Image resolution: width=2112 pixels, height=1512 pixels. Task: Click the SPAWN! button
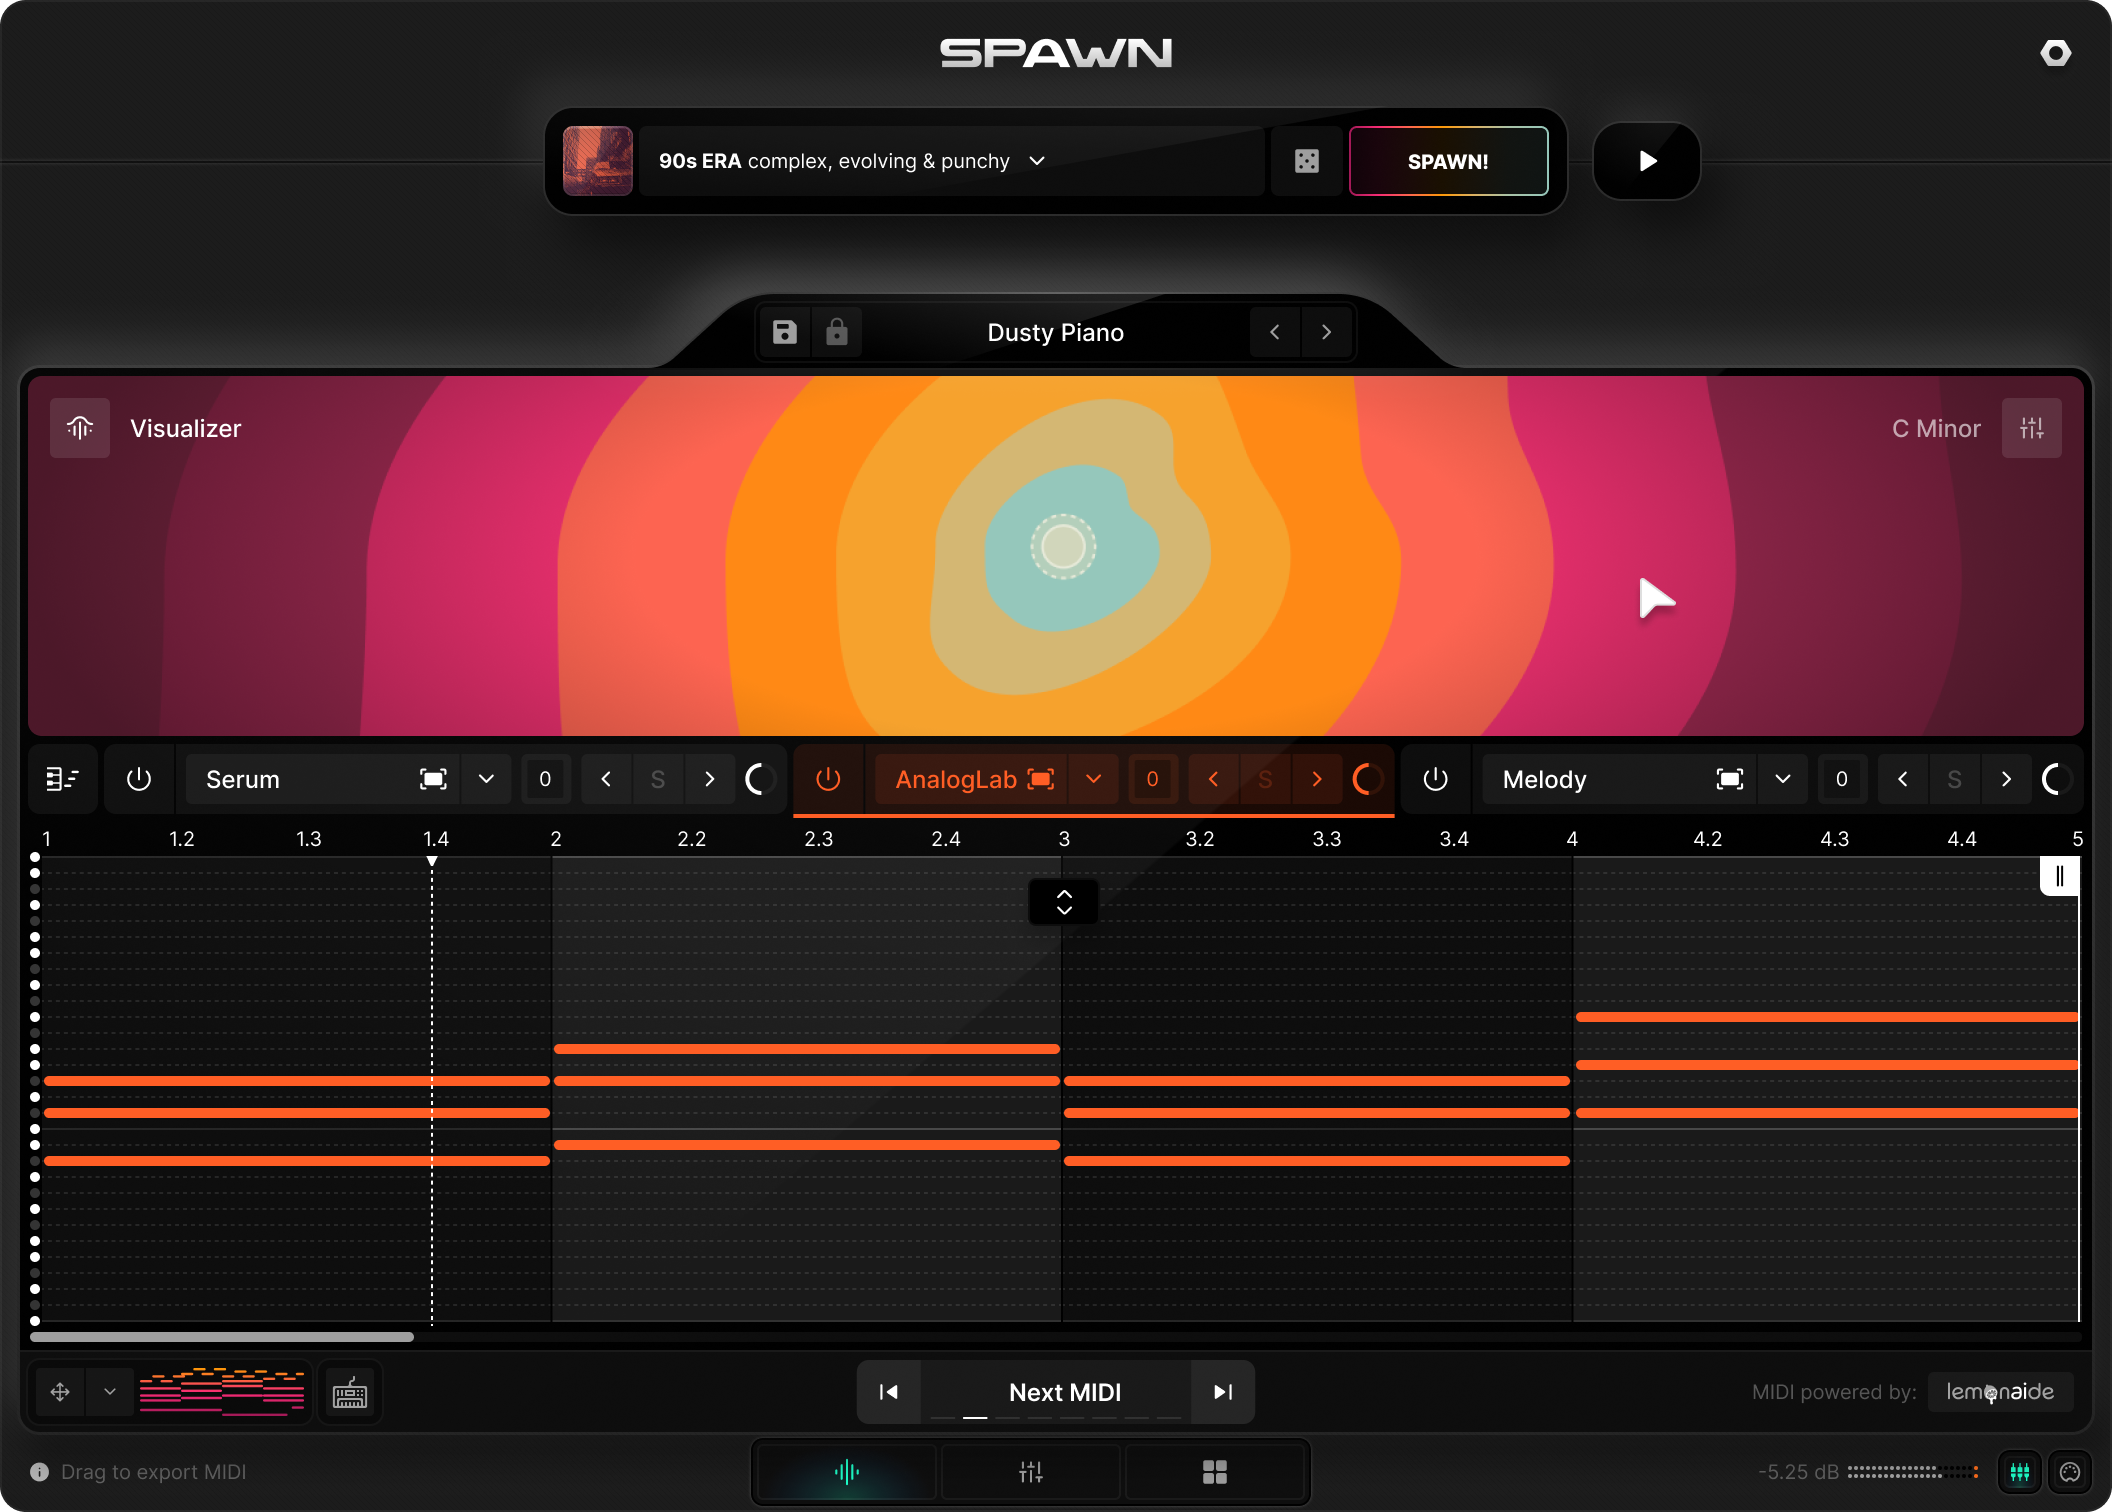click(1448, 161)
